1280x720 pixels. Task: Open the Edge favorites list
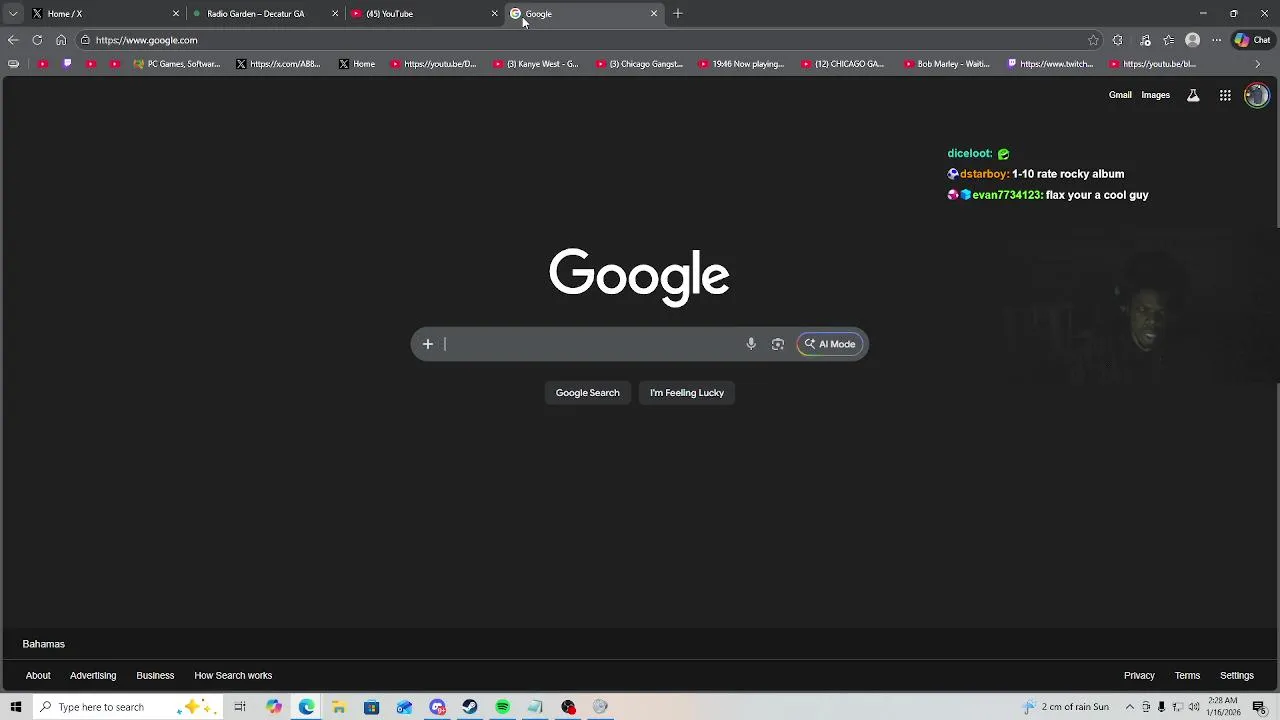[x=1168, y=40]
